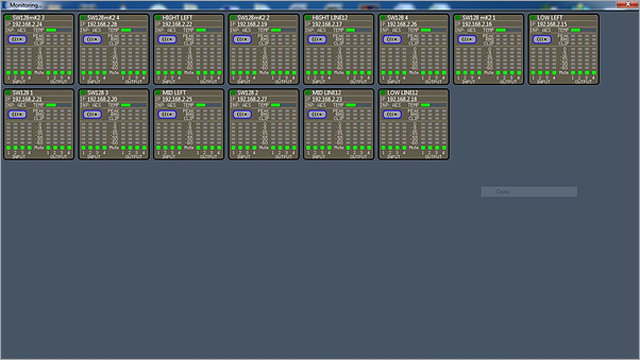This screenshot has height=360, width=640.
Task: Toggle output 1 mute LED on HIGHT LINE12
Action: tap(348, 73)
